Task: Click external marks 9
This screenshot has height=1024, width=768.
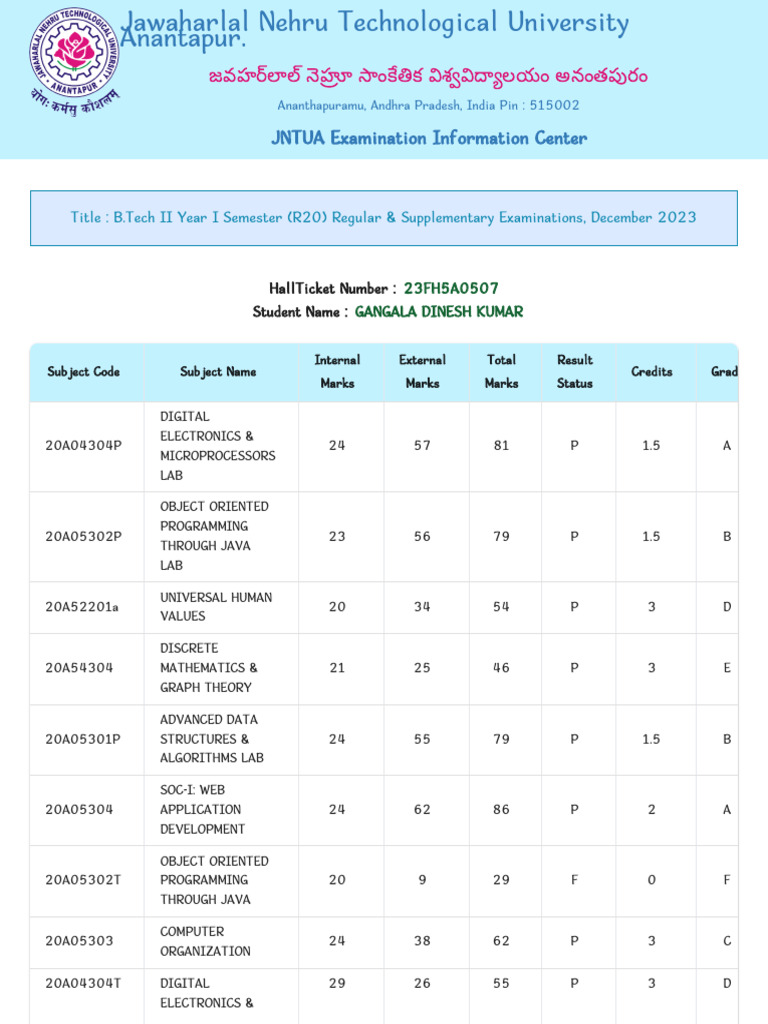Action: [423, 880]
